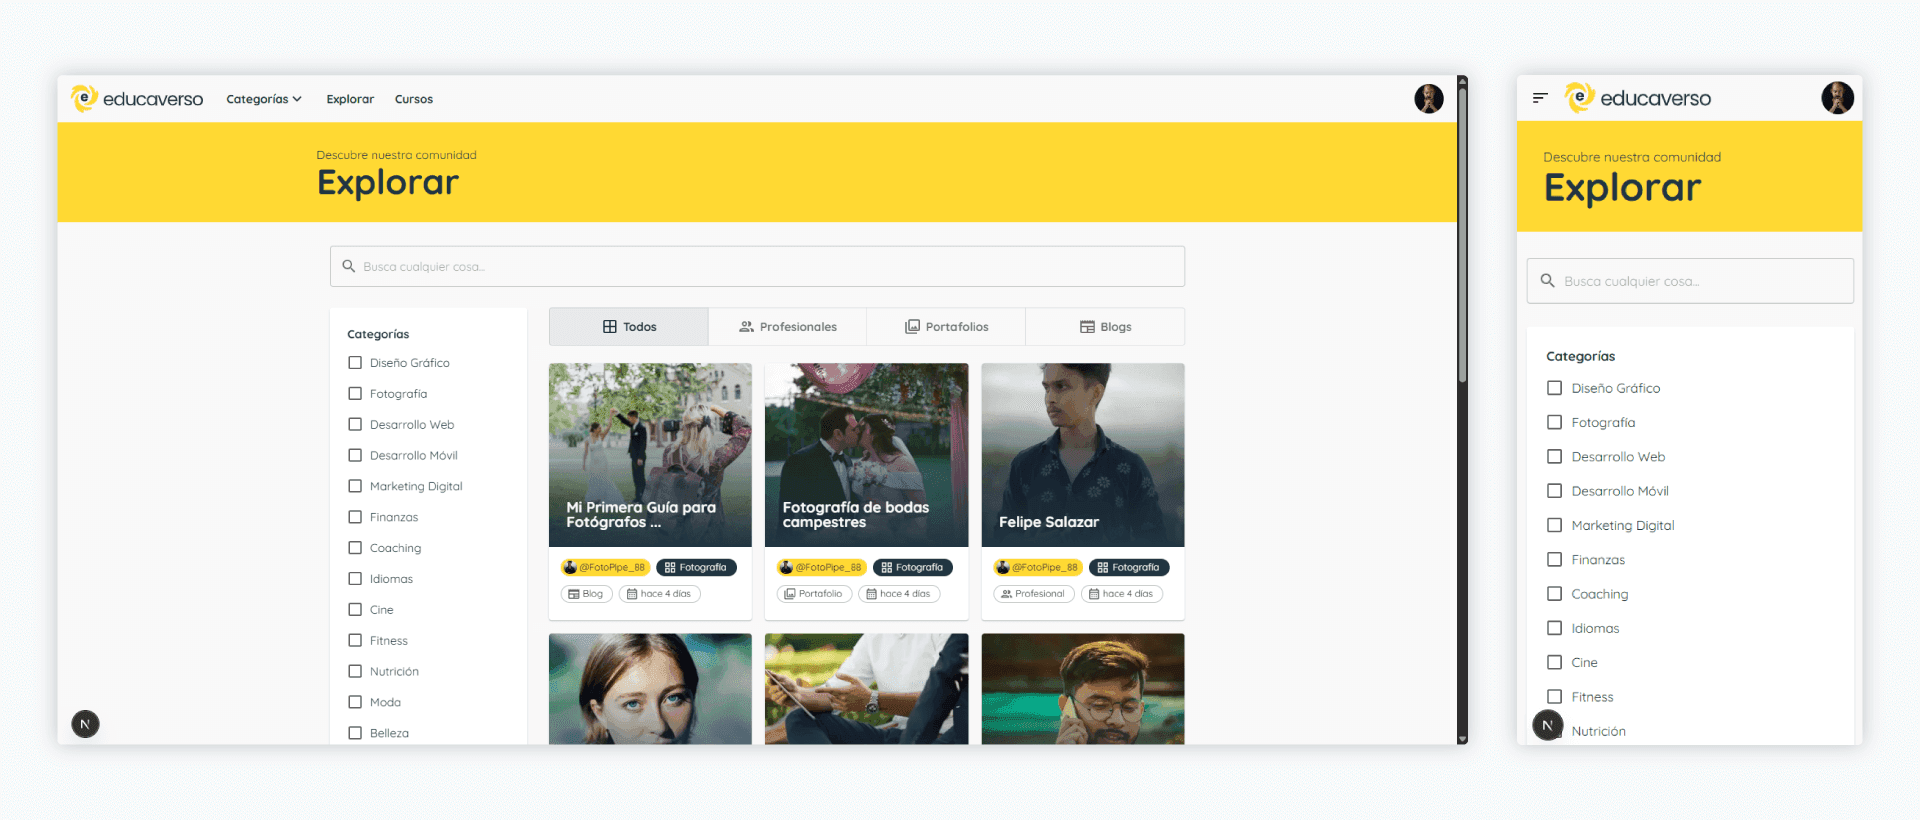The image size is (1920, 820).
Task: Open the Felipe Salazar profile card
Action: (x=1083, y=455)
